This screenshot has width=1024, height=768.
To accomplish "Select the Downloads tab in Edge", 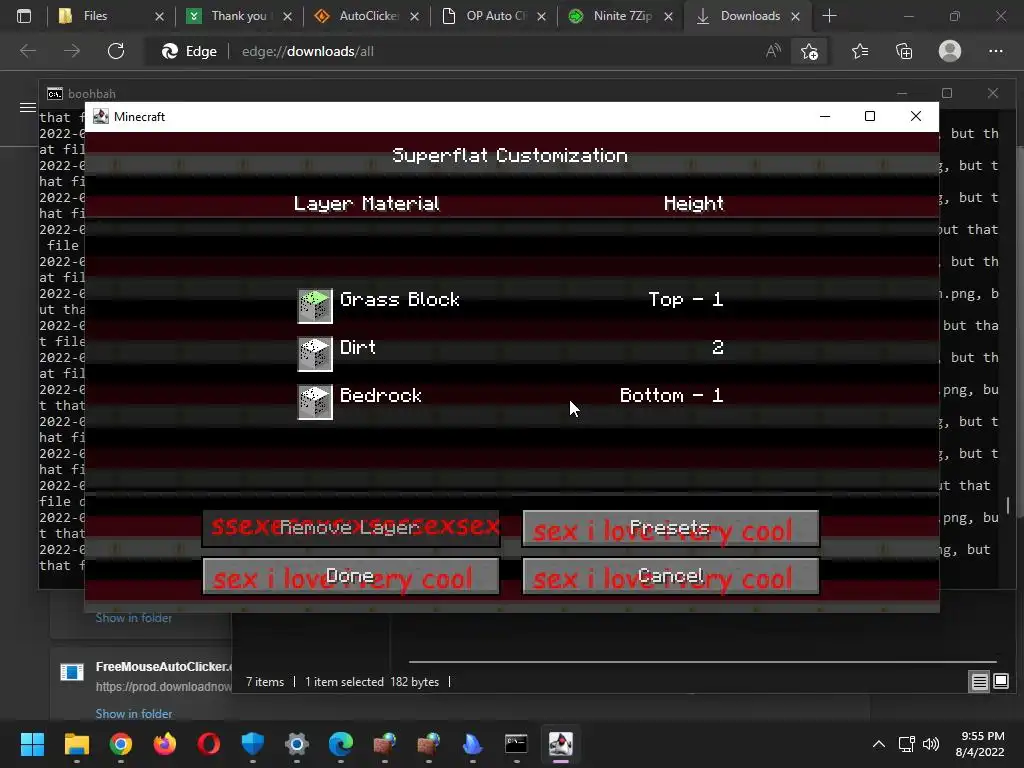I will (750, 16).
